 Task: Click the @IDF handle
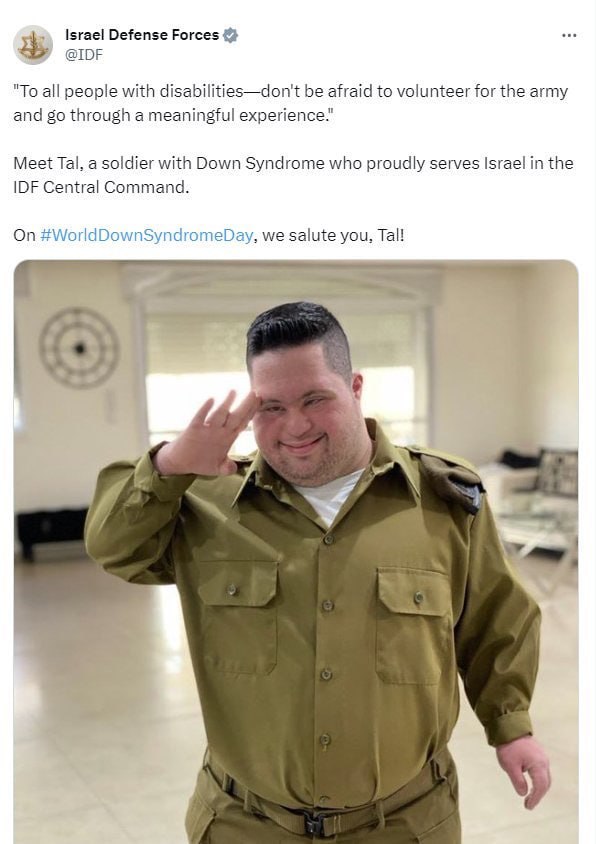[83, 54]
